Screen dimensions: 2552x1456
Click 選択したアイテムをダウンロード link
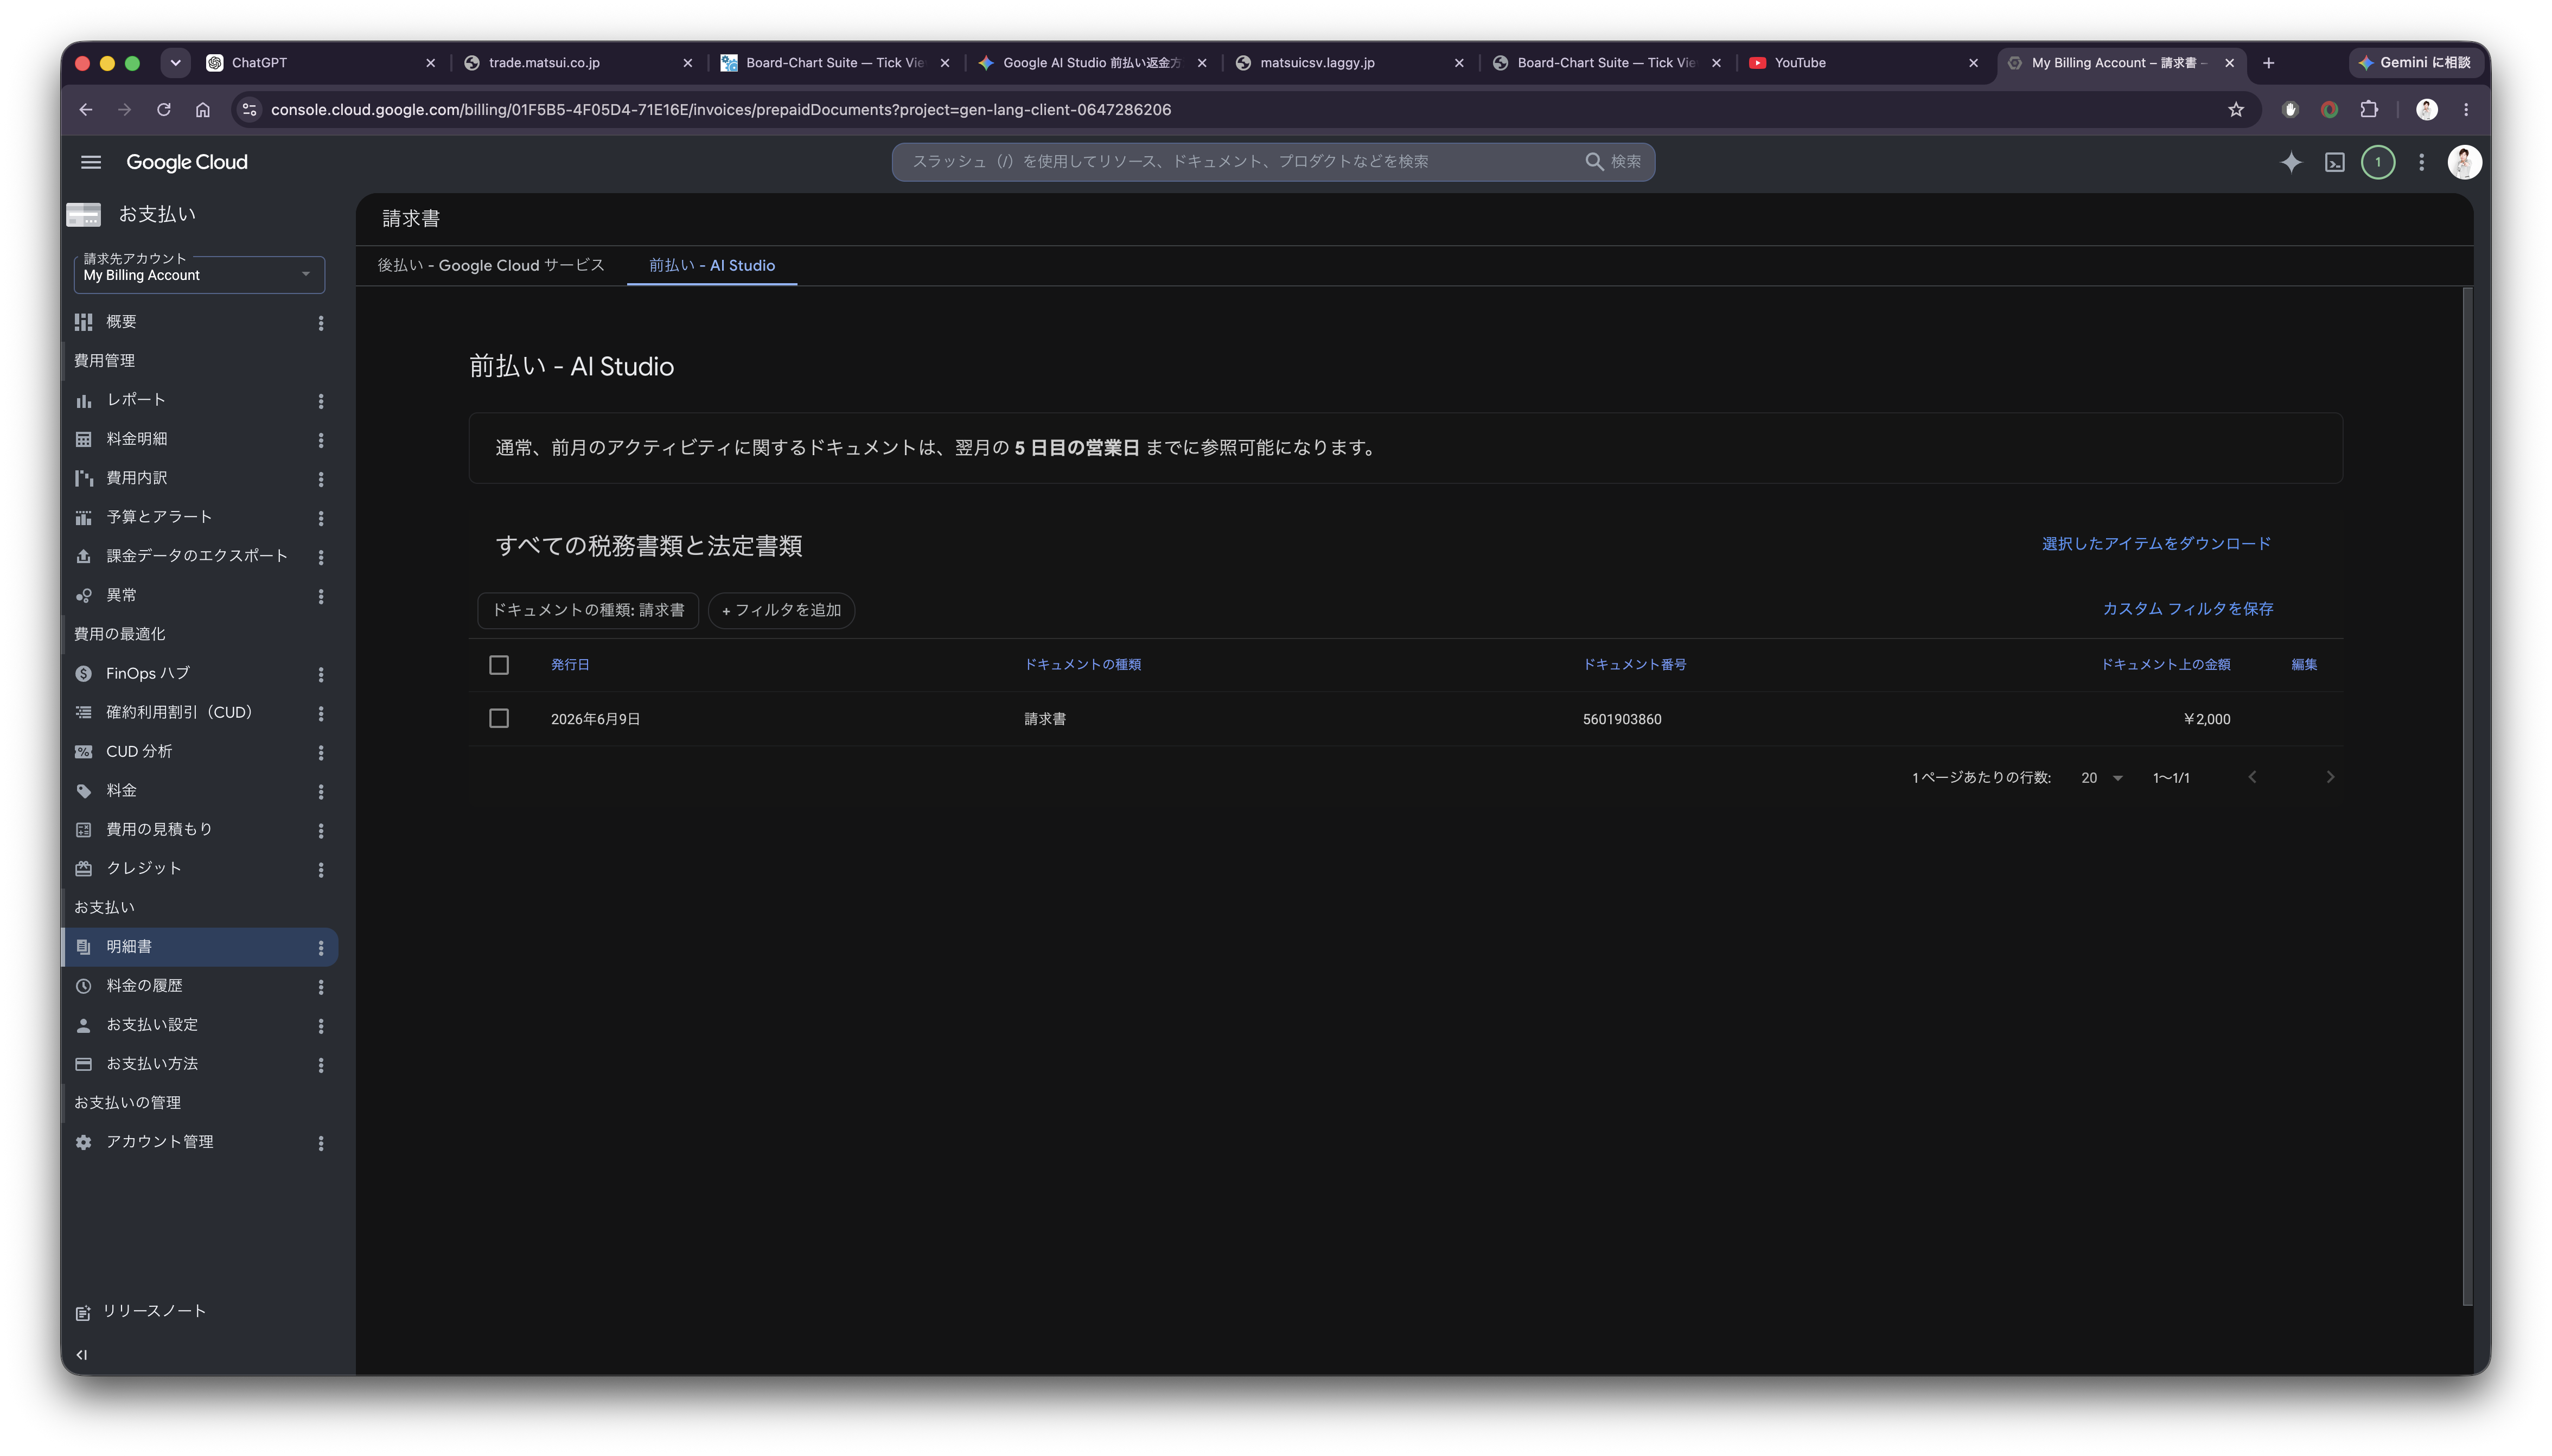click(x=2156, y=544)
